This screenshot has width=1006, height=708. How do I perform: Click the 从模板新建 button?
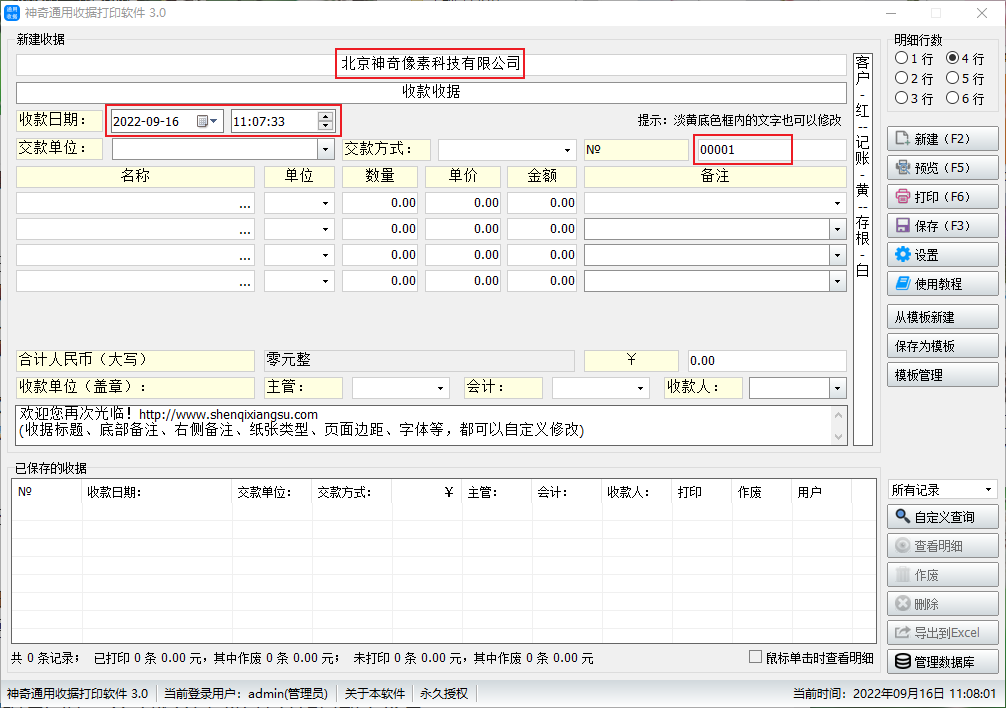942,317
